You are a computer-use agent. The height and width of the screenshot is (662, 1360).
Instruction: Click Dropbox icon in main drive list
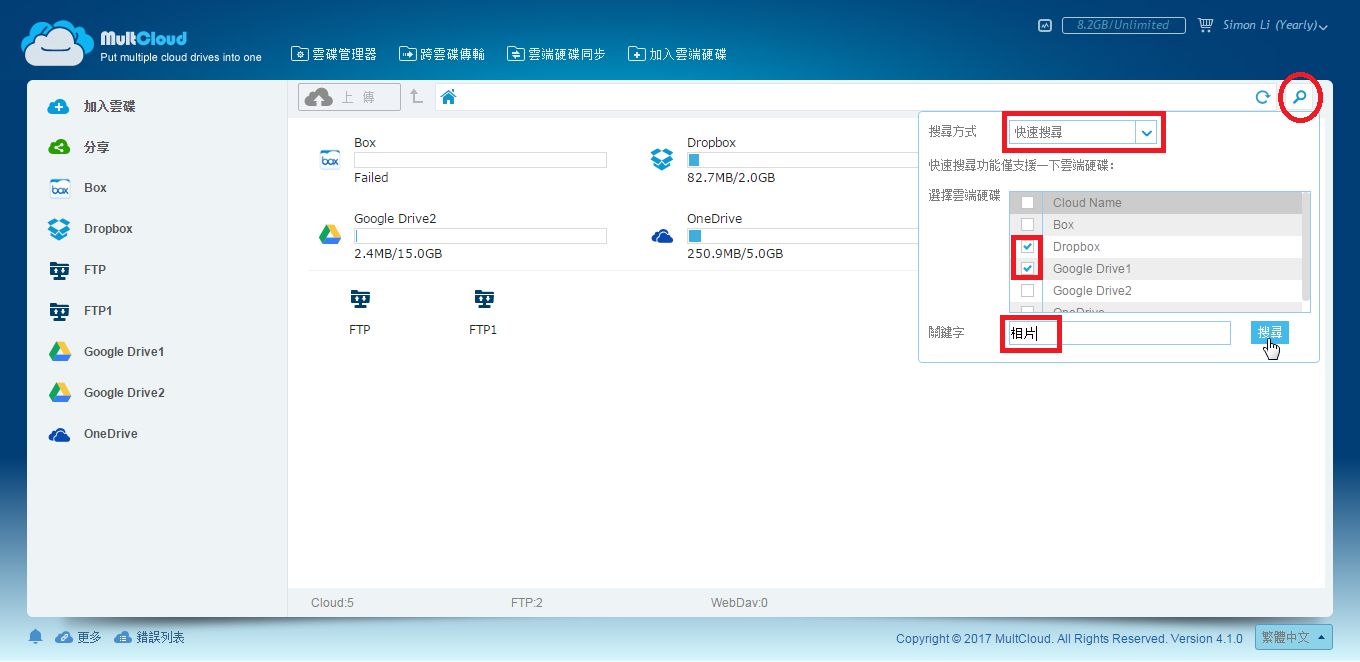662,160
